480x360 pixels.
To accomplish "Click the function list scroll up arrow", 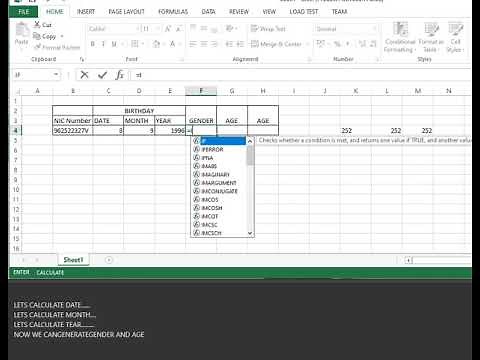I will tap(250, 141).
